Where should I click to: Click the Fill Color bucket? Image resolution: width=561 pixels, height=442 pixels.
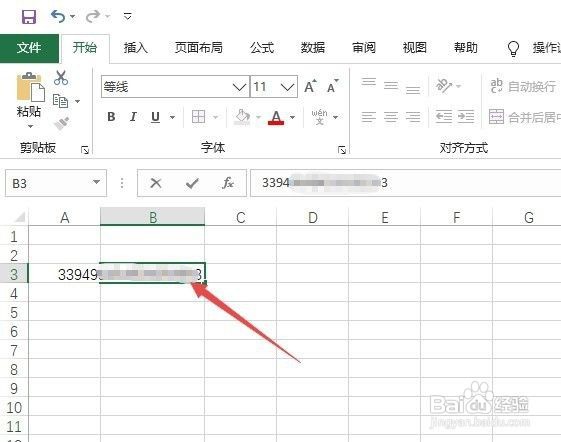tap(242, 117)
